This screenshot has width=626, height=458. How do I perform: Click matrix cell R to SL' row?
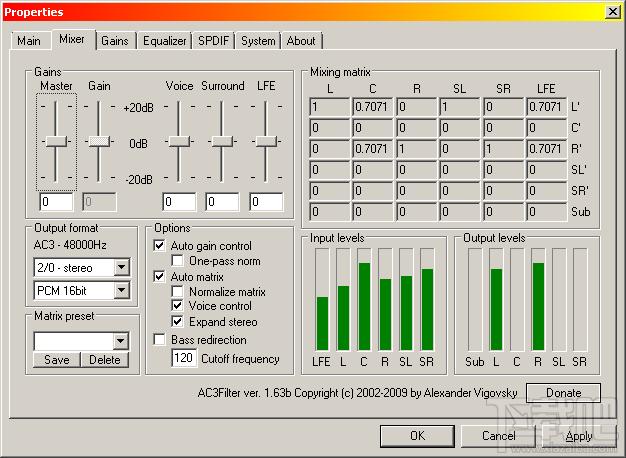pyautogui.click(x=416, y=170)
